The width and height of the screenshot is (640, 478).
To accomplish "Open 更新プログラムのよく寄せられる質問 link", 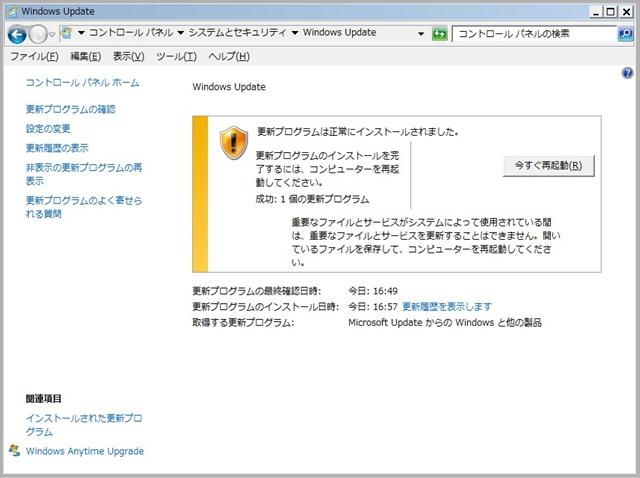I will 84,207.
